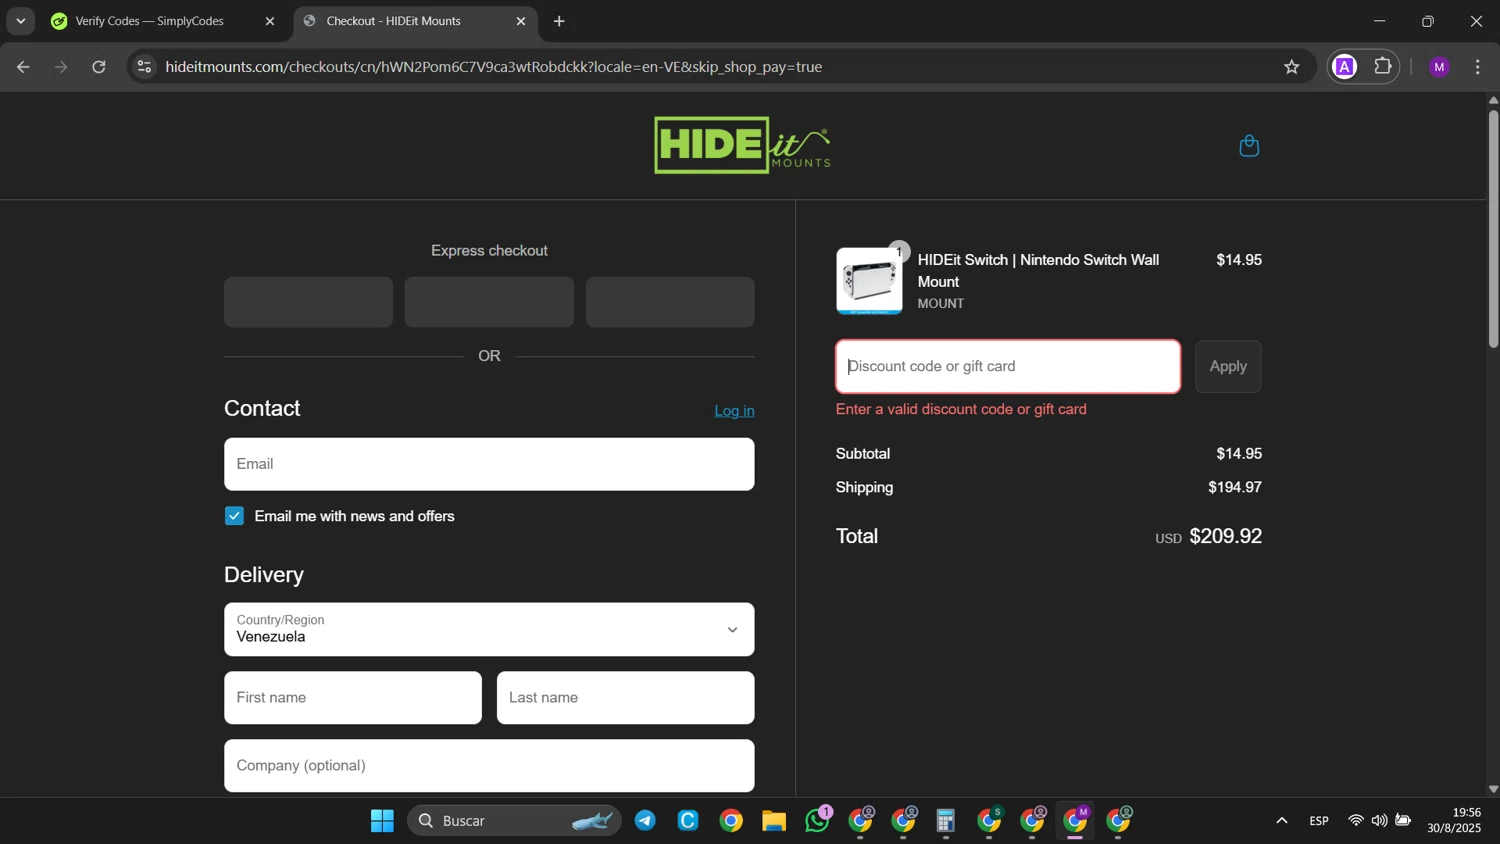Screen dimensions: 1500x844
Task: Switch to the Verify Codes SimplyCodes tab
Action: coord(150,21)
